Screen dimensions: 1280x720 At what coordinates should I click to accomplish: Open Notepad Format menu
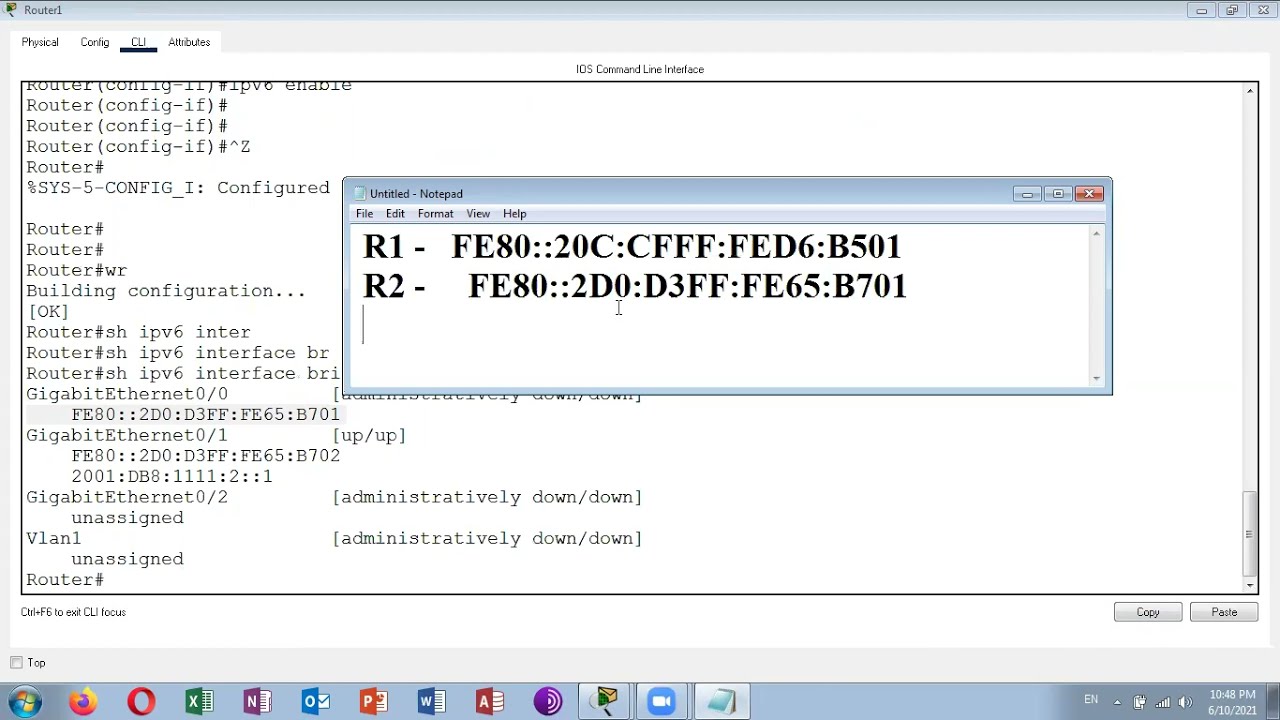tap(435, 213)
